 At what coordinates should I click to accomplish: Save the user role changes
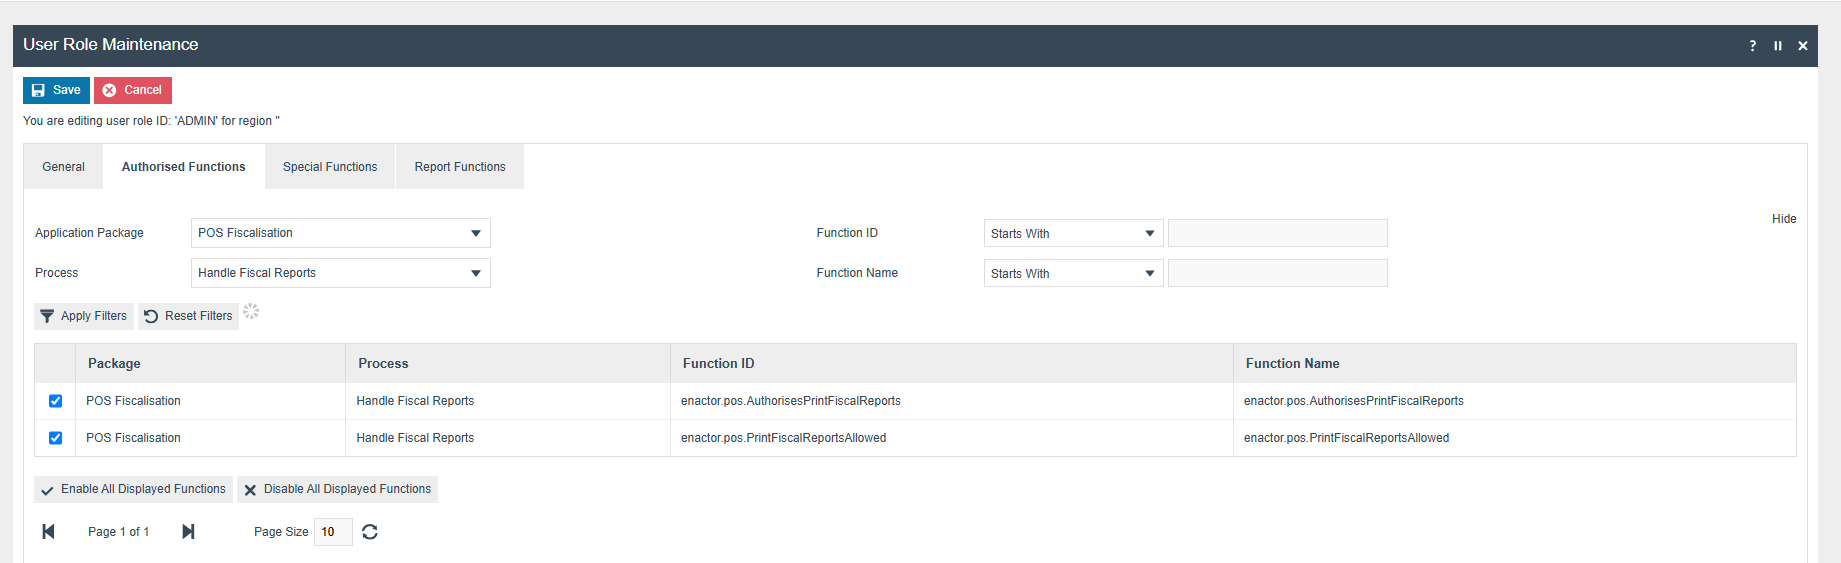tap(56, 90)
